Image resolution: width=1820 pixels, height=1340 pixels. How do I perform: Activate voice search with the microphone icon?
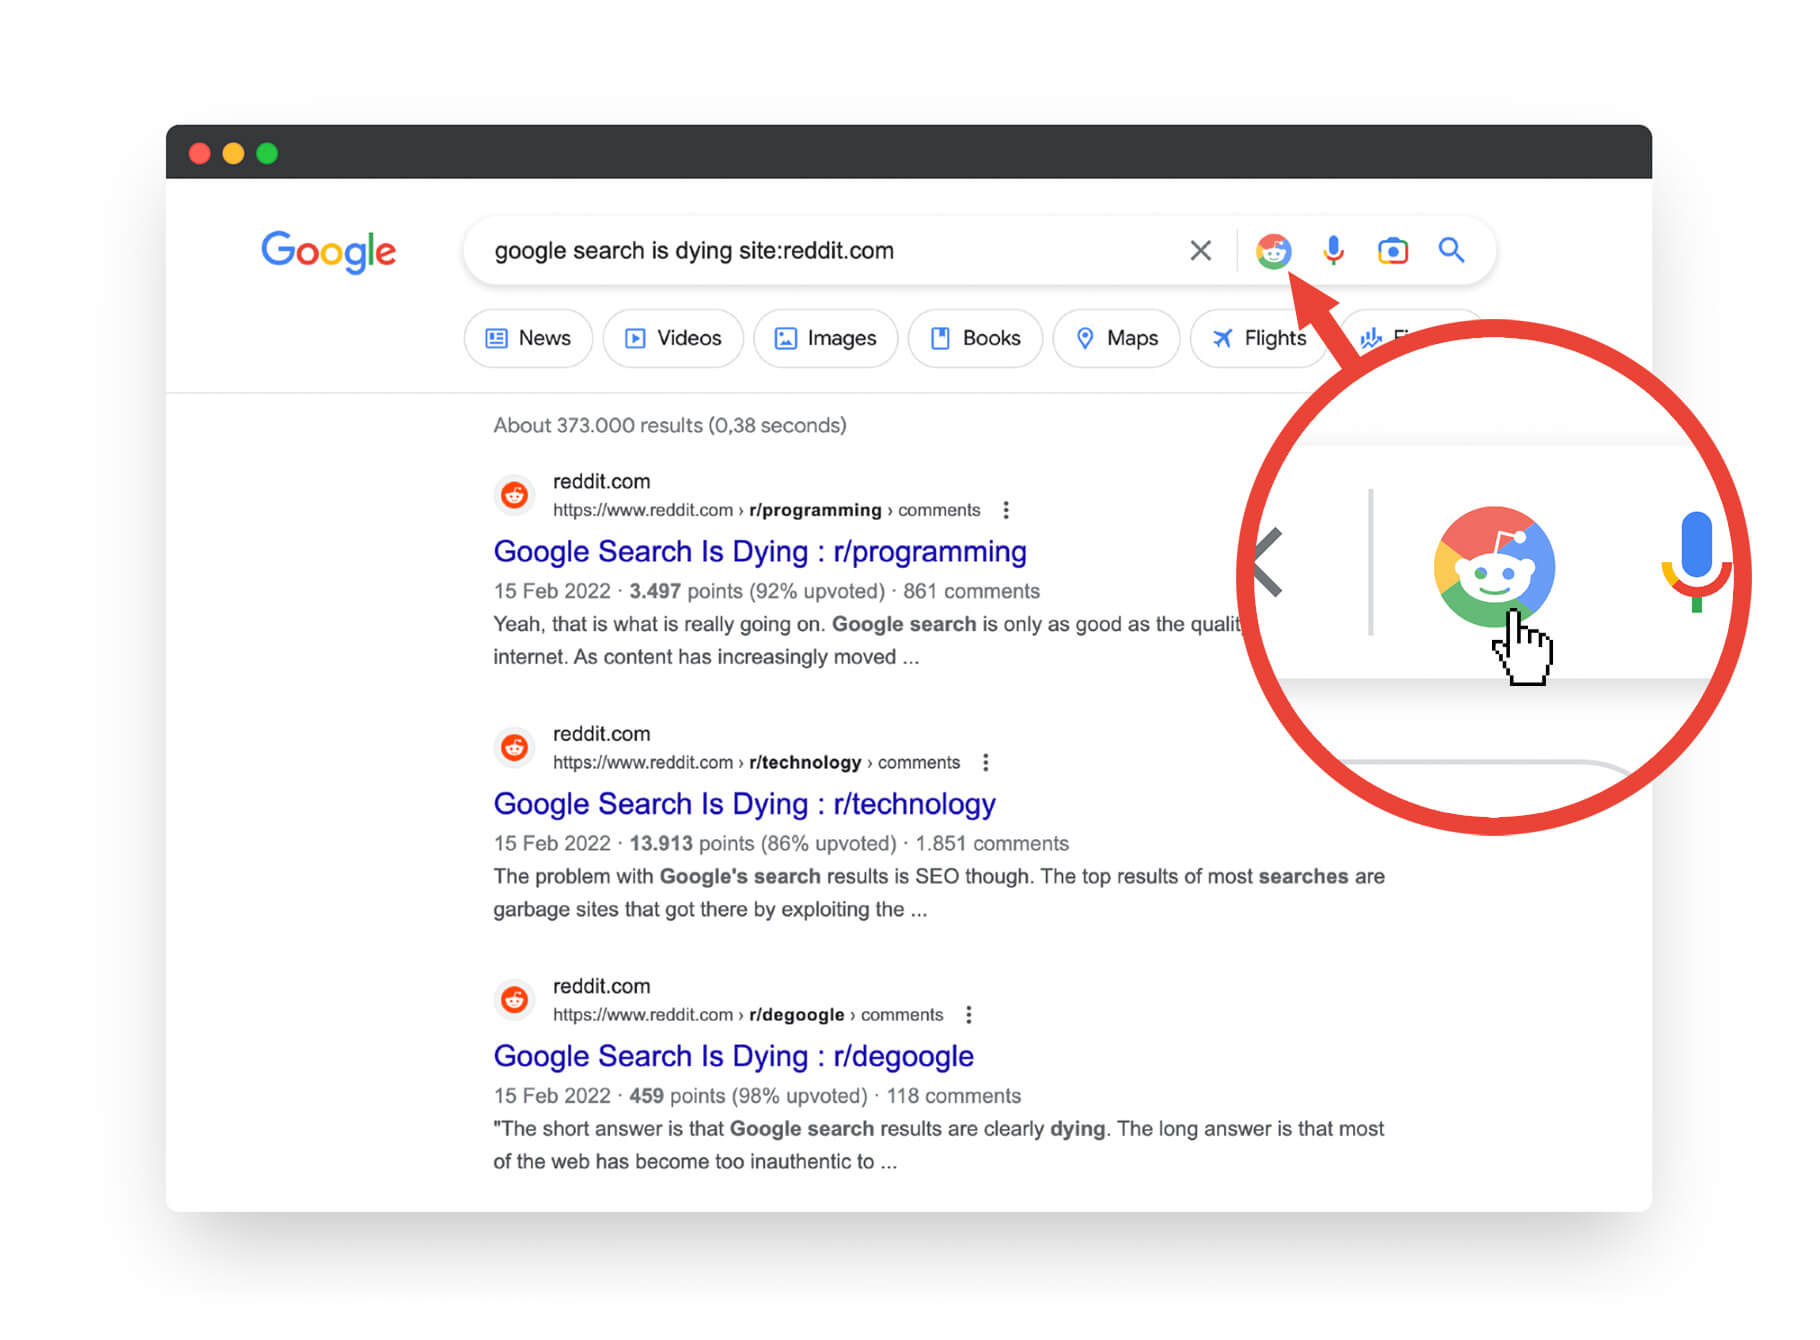[1332, 251]
